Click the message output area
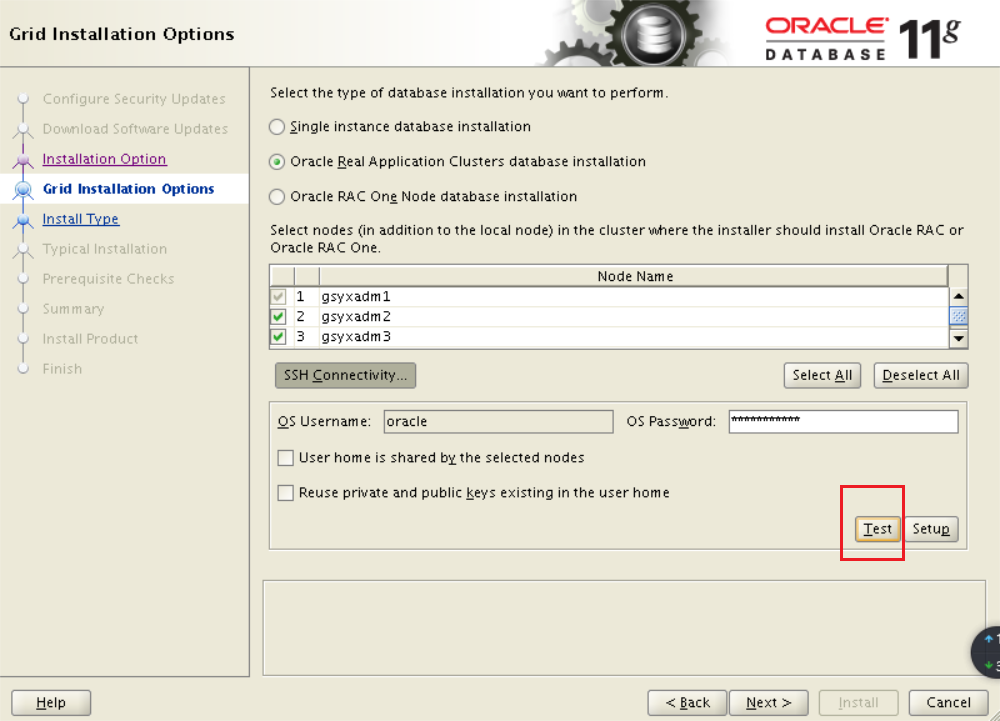Screen dimensions: 1000x721 coord(624,628)
